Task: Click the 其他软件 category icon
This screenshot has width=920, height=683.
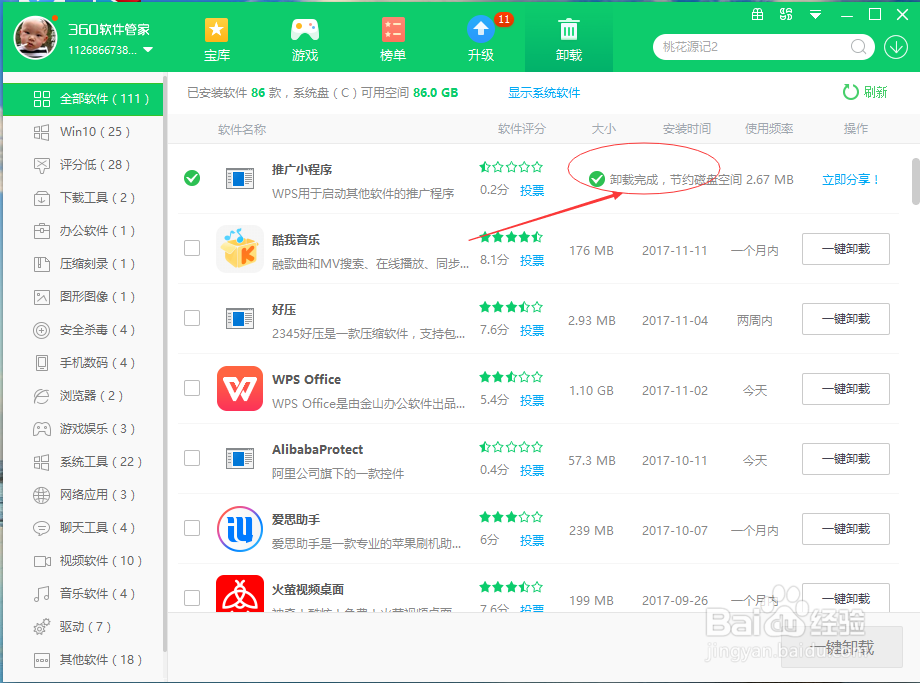Action: coord(42,661)
